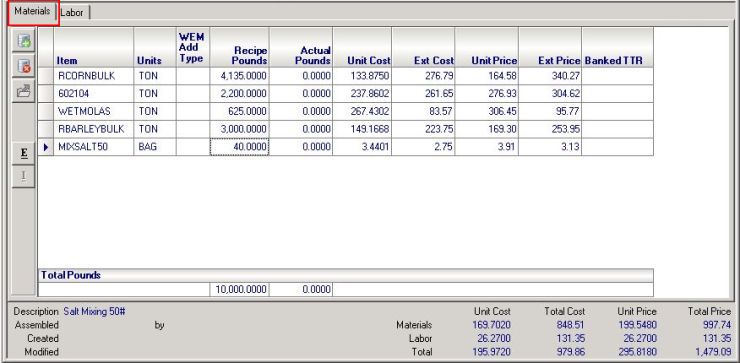Click the unit cost 3.4401 cell
This screenshot has height=363, width=740.
pos(362,147)
